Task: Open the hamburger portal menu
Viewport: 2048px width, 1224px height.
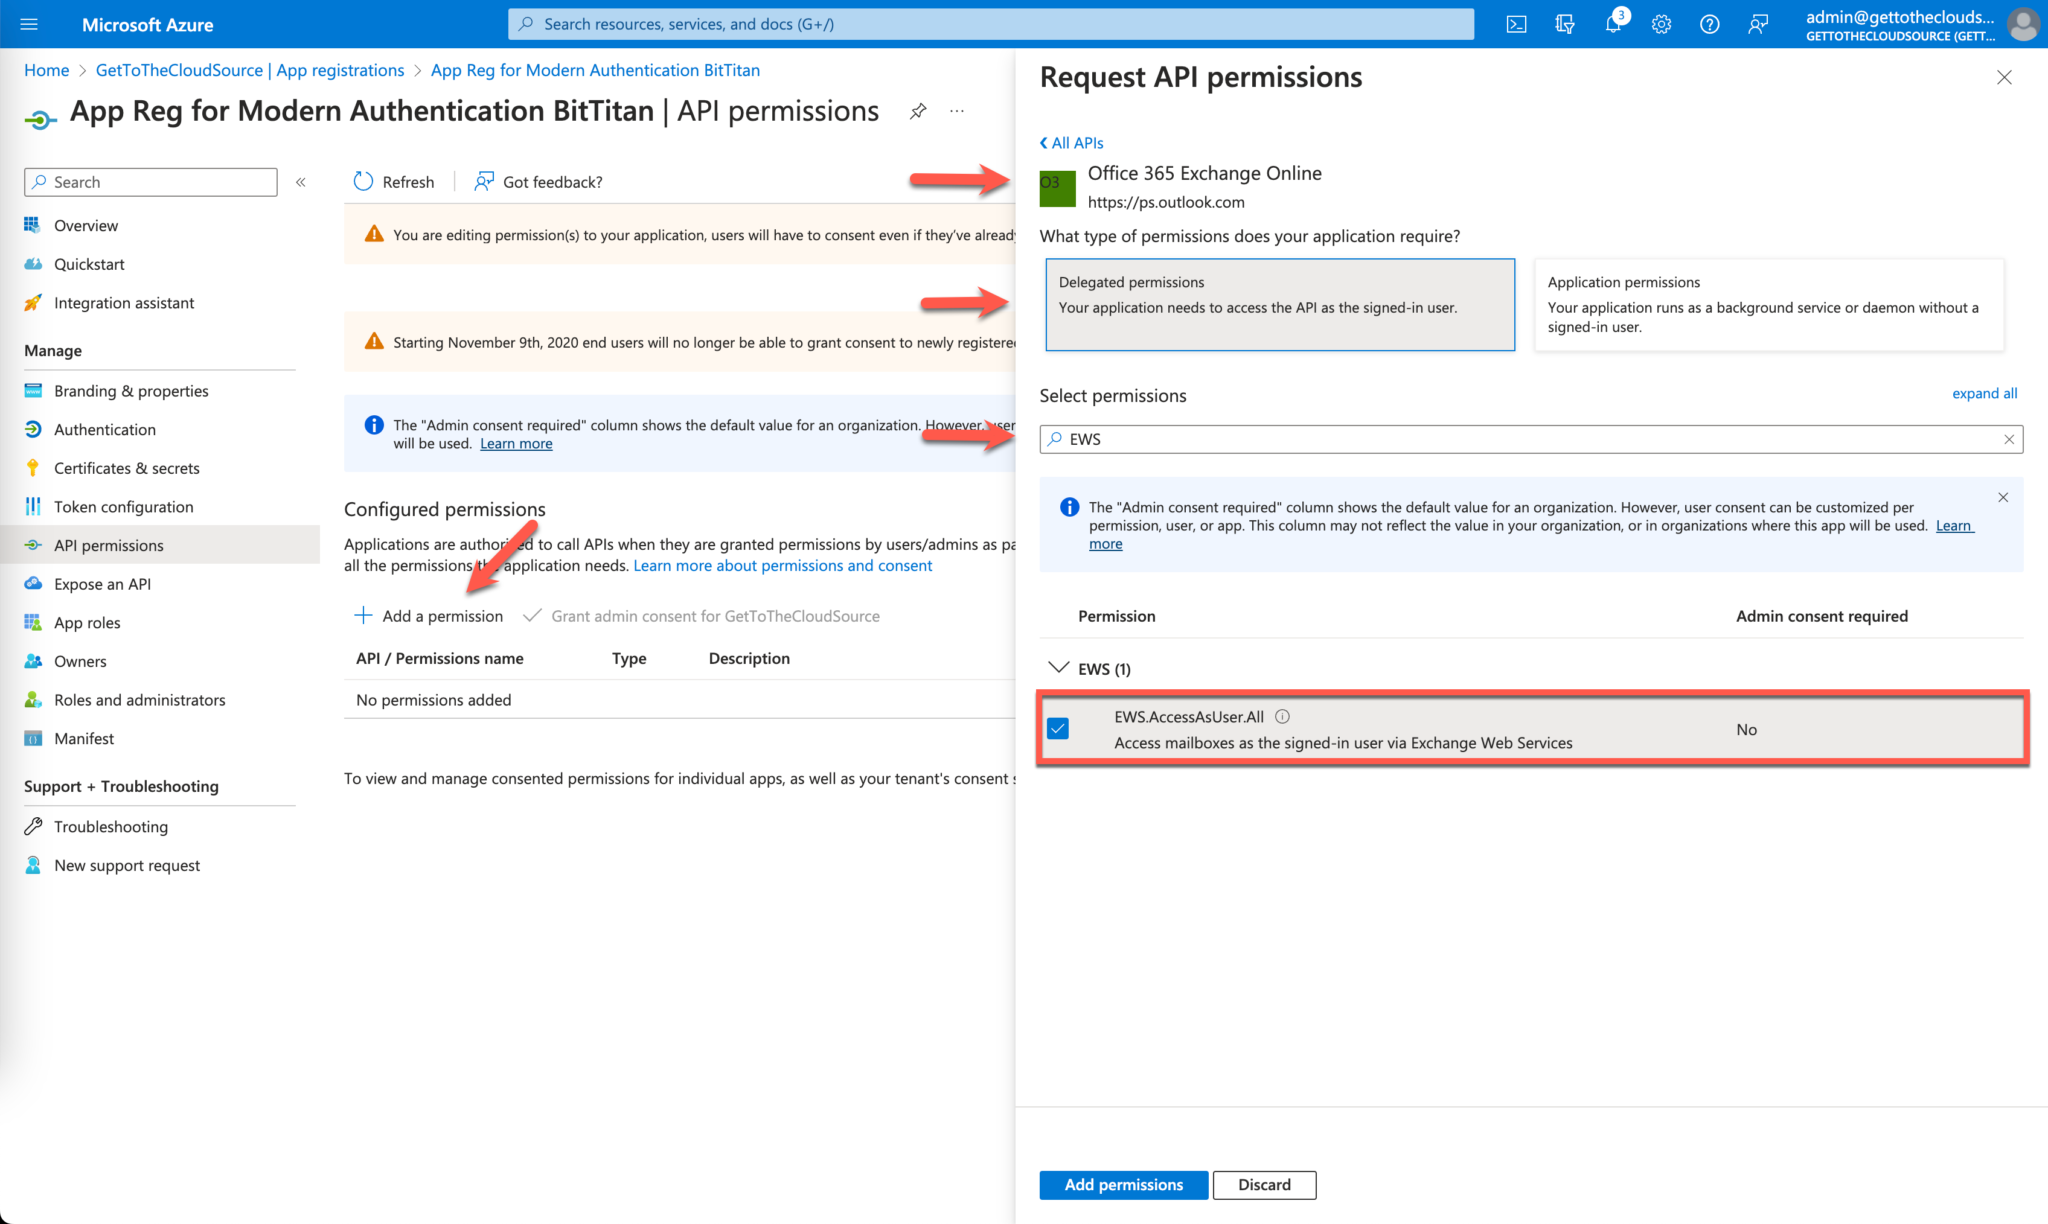Action: point(29,24)
